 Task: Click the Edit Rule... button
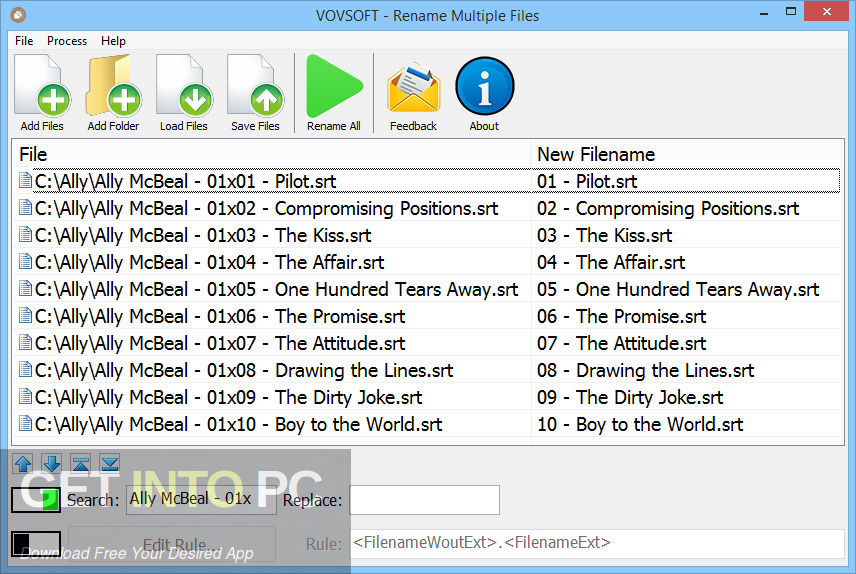click(172, 544)
